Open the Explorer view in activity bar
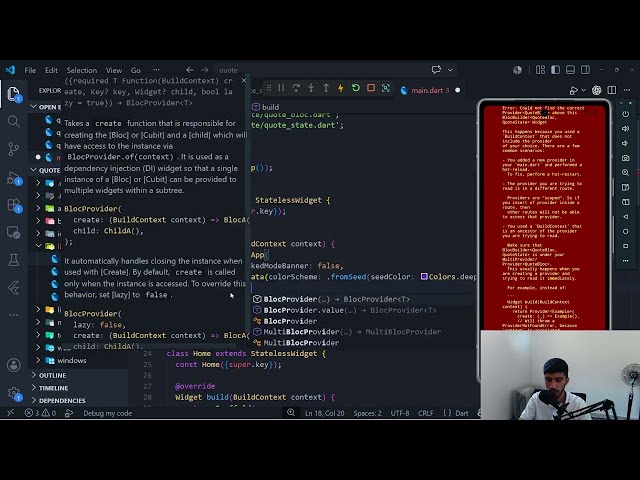 coord(13,94)
